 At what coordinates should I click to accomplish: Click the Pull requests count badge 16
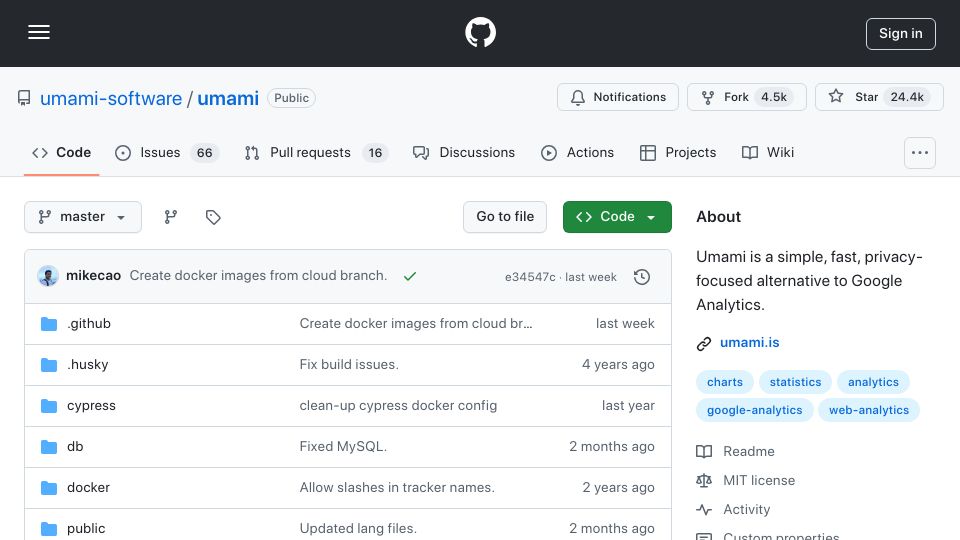pos(375,152)
